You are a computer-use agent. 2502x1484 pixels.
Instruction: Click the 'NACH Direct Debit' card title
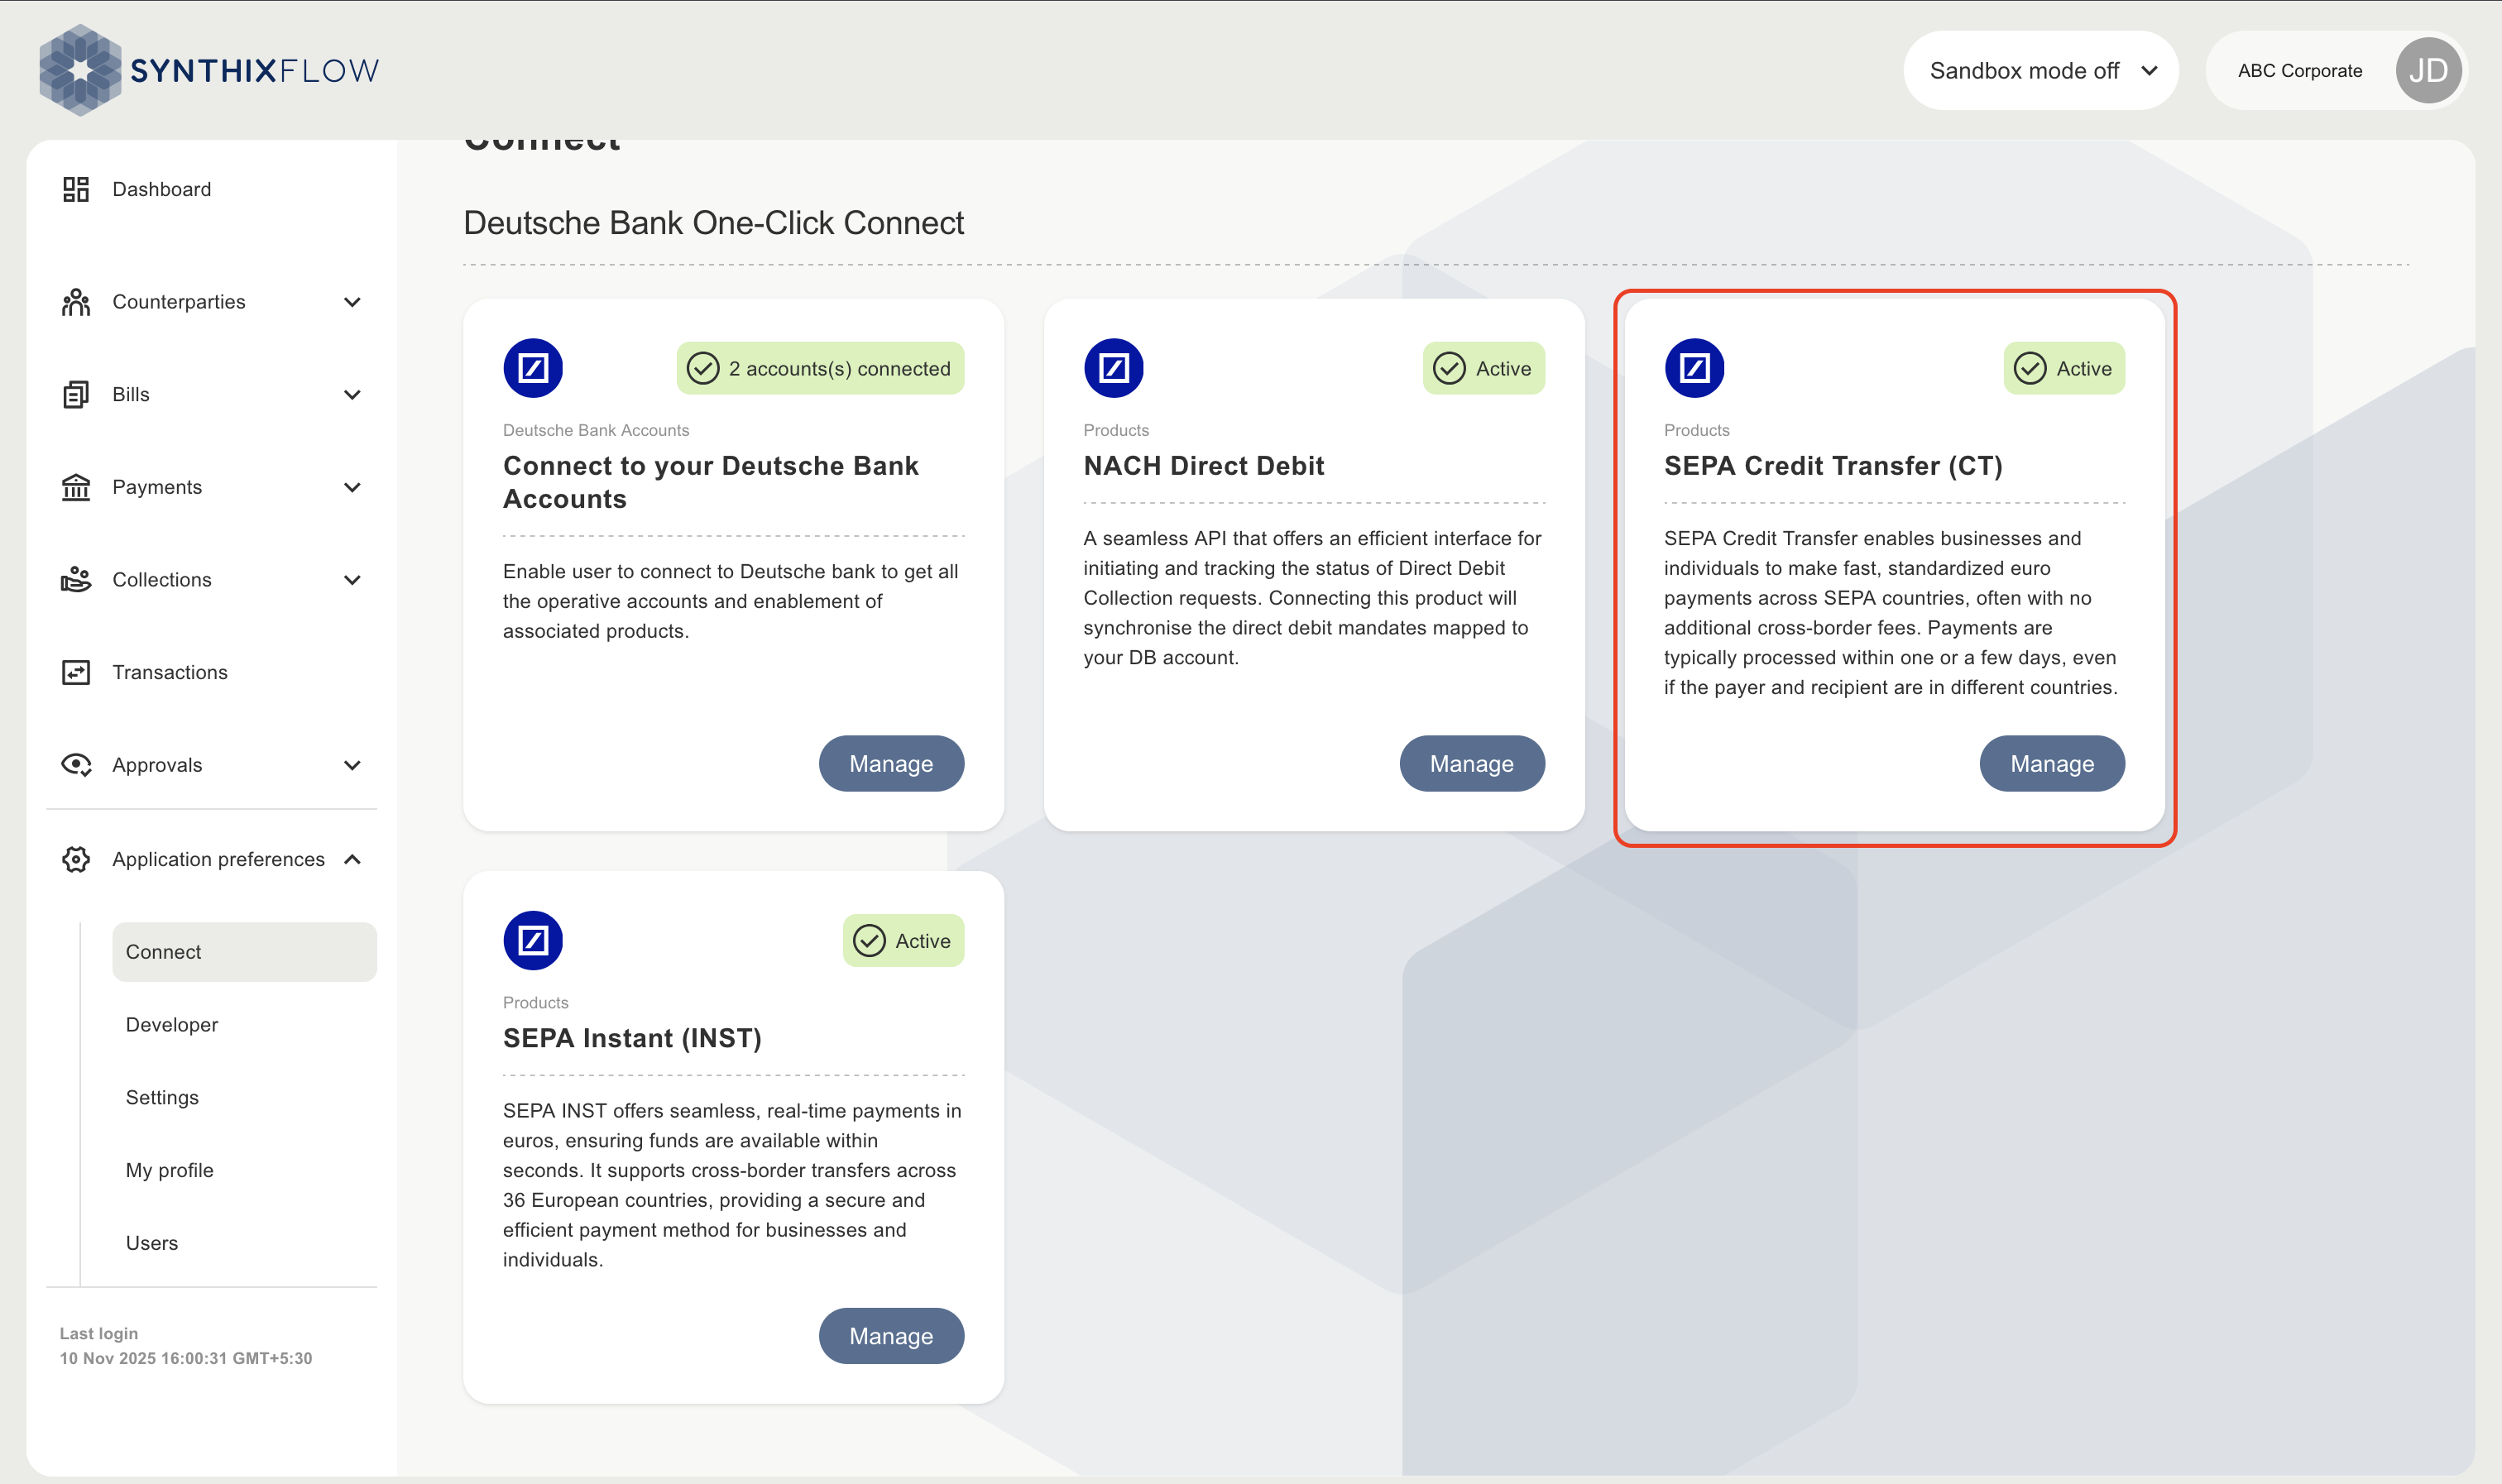1204,466
